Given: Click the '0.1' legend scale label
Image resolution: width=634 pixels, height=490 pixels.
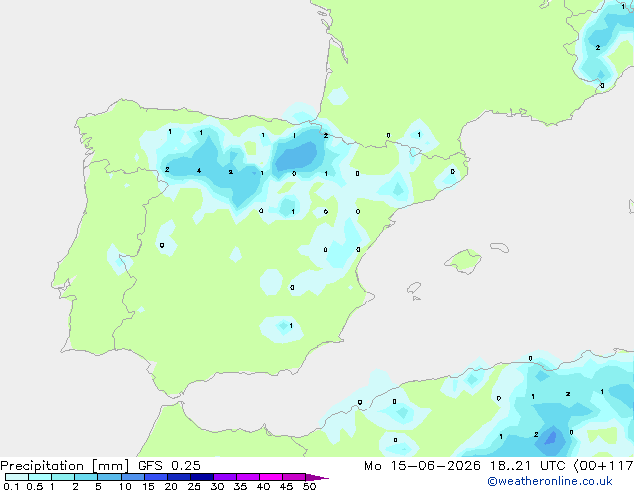Looking at the screenshot, I should [x=11, y=486].
